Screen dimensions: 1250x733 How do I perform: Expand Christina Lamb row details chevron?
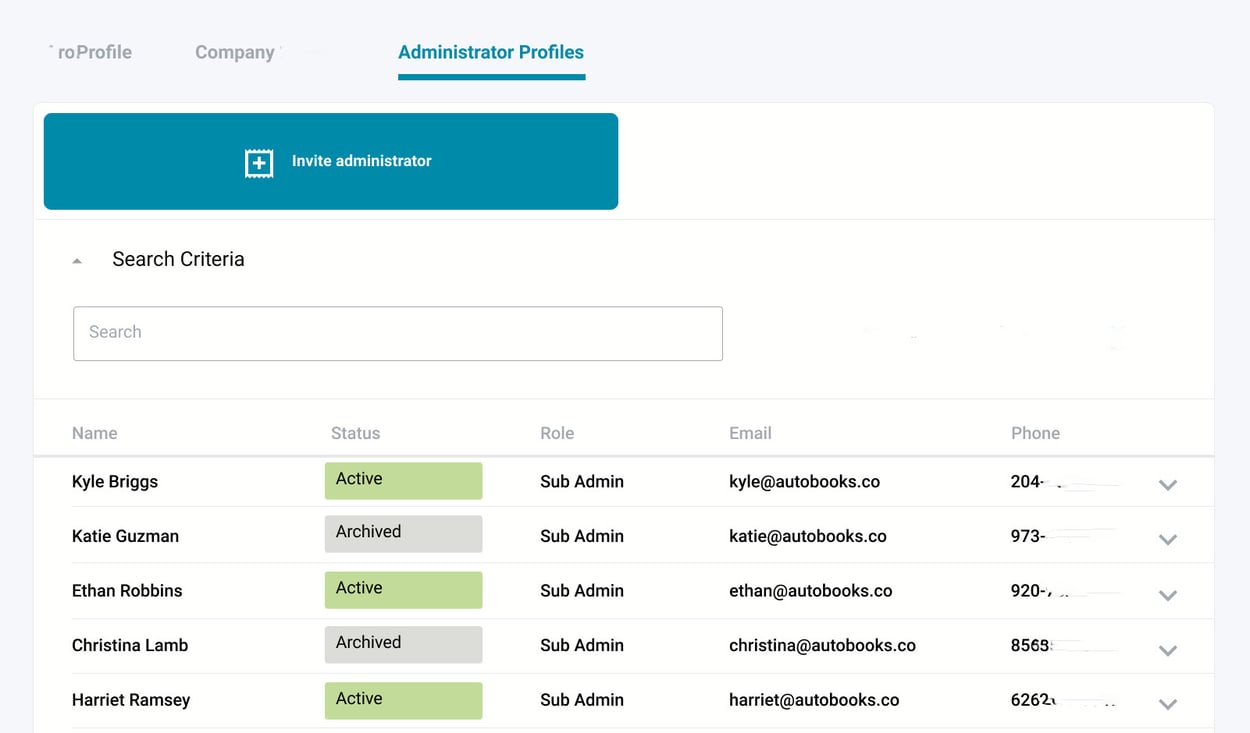click(x=1168, y=650)
